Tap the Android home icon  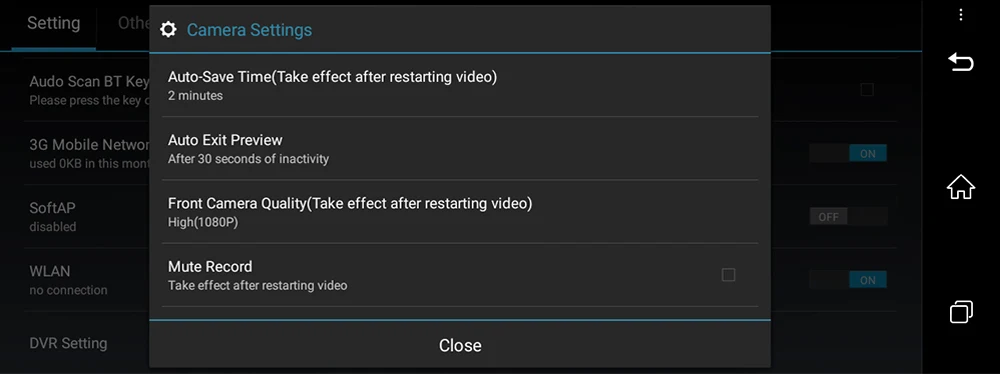(x=960, y=187)
